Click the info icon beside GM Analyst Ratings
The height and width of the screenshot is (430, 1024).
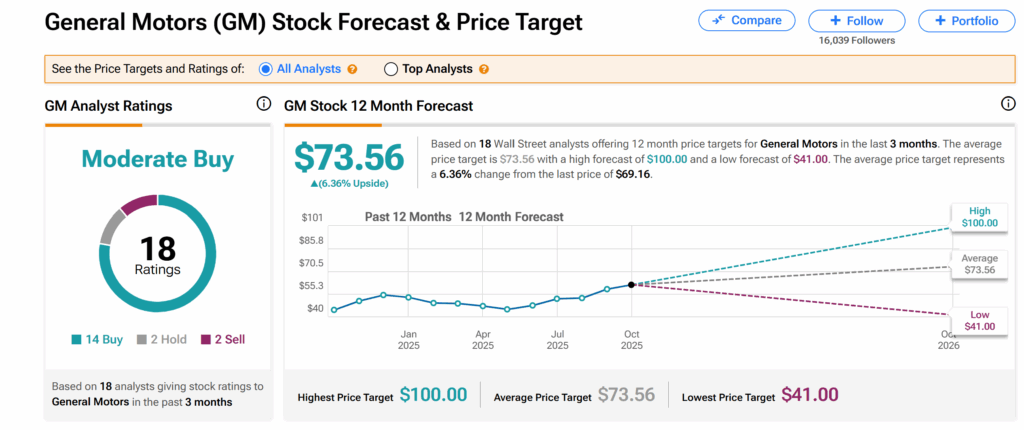[264, 104]
